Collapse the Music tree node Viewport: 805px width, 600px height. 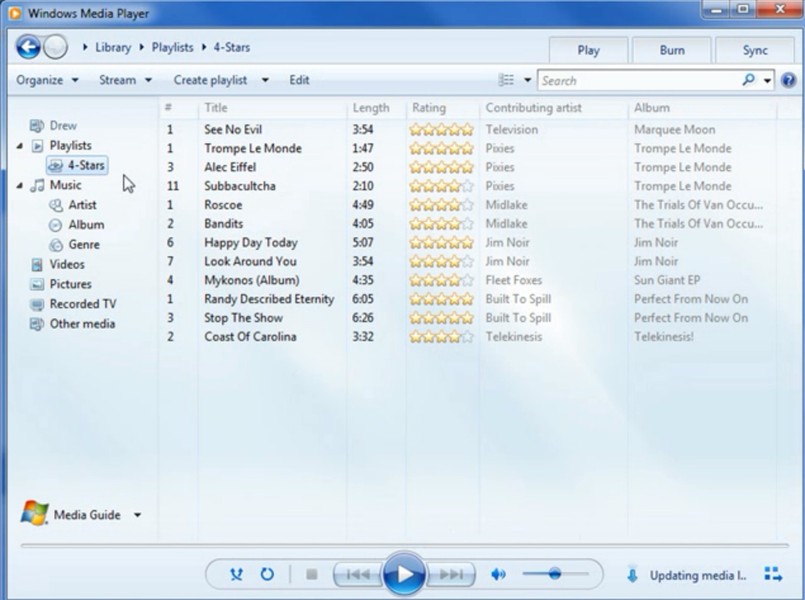point(21,185)
